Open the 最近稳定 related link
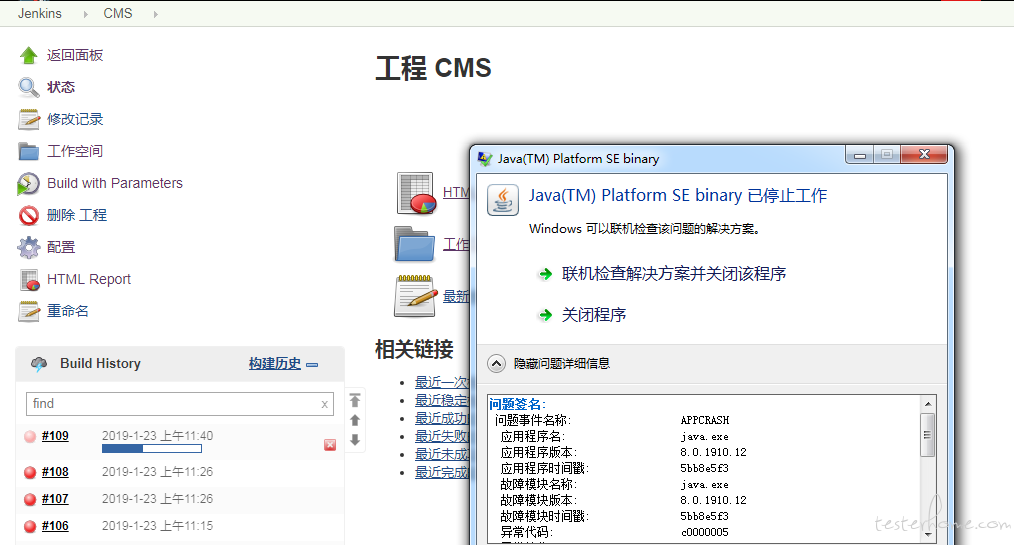The image size is (1014, 545). (x=442, y=401)
